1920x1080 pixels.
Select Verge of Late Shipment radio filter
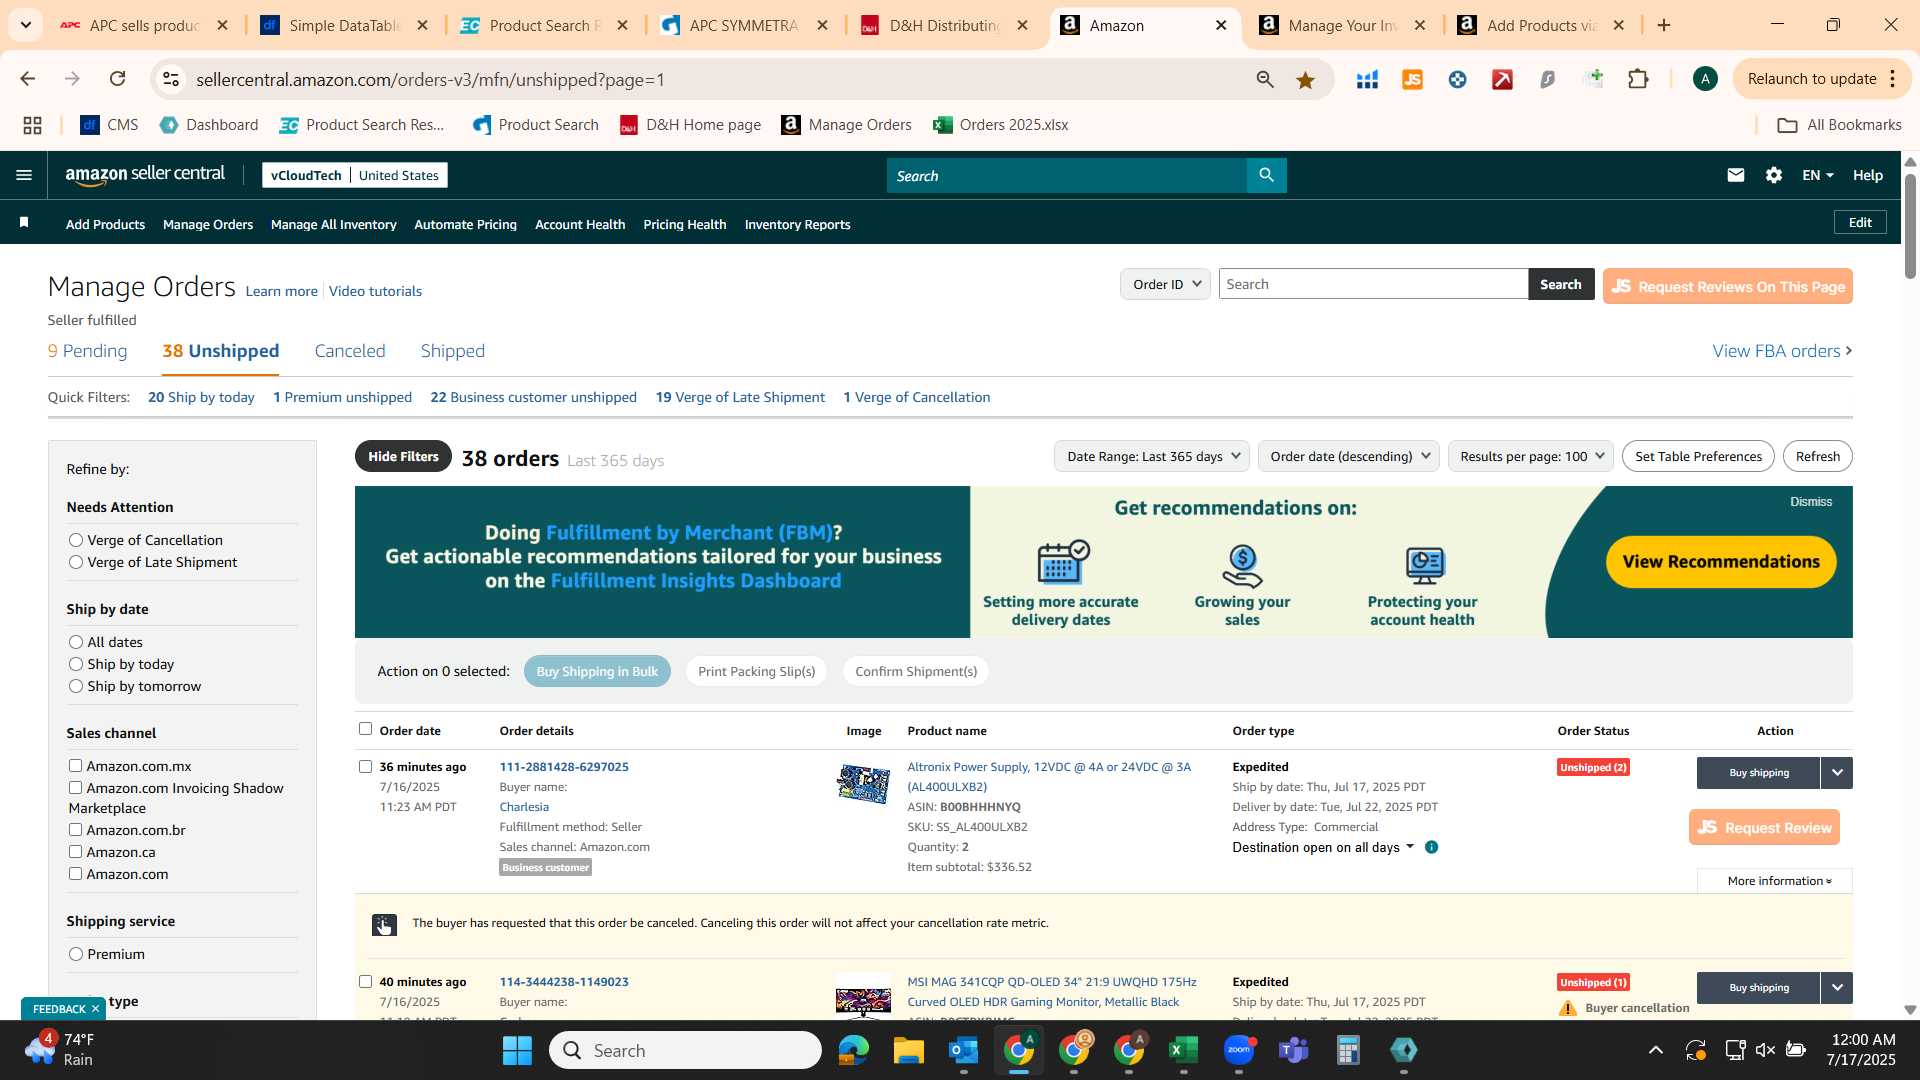pos(76,562)
